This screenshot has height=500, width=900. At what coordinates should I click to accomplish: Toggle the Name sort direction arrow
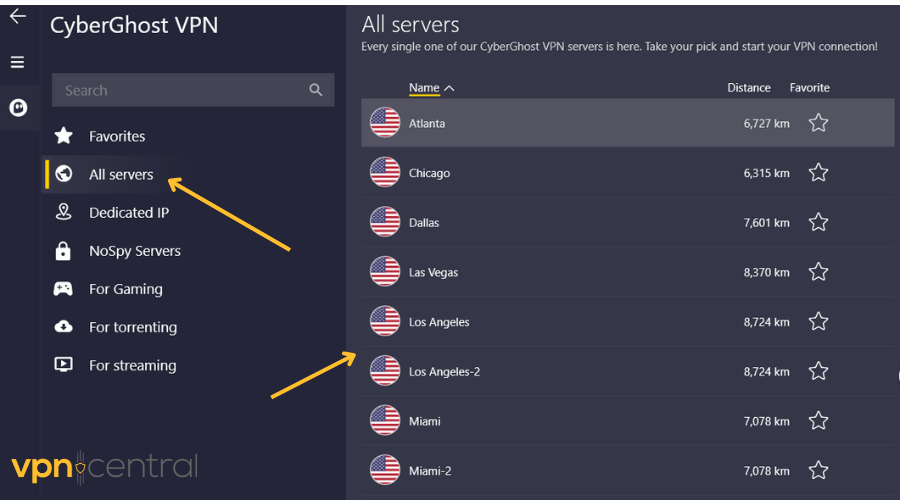click(449, 88)
